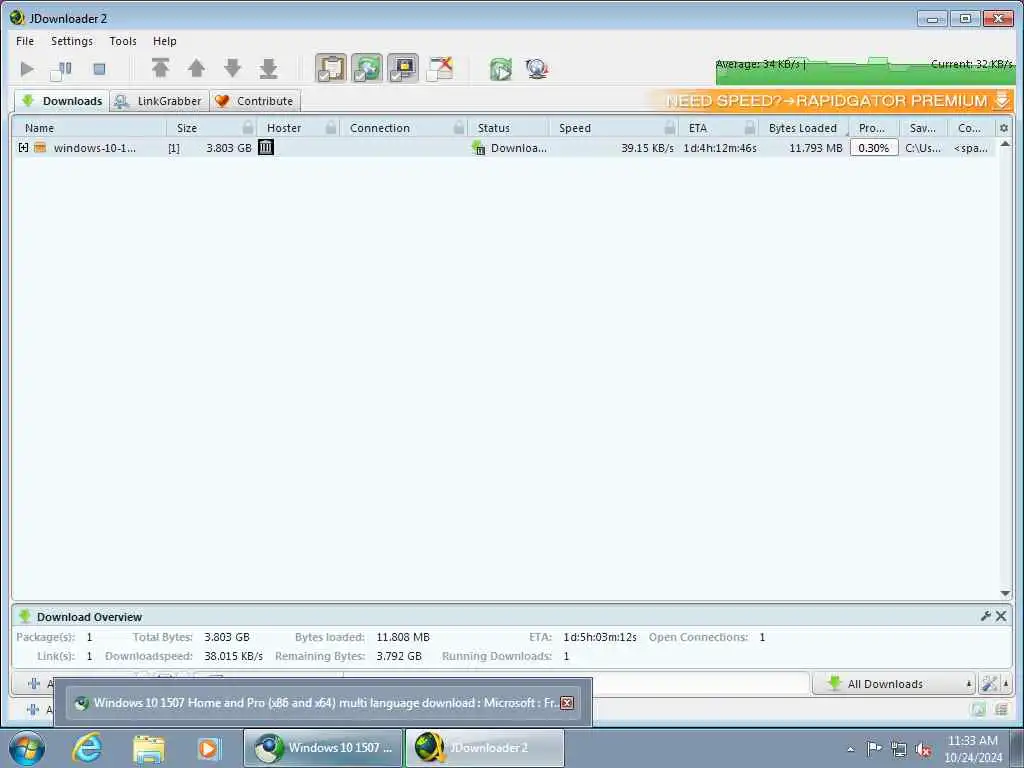Expand small arrow beside bottom wrench button

(x=1006, y=684)
